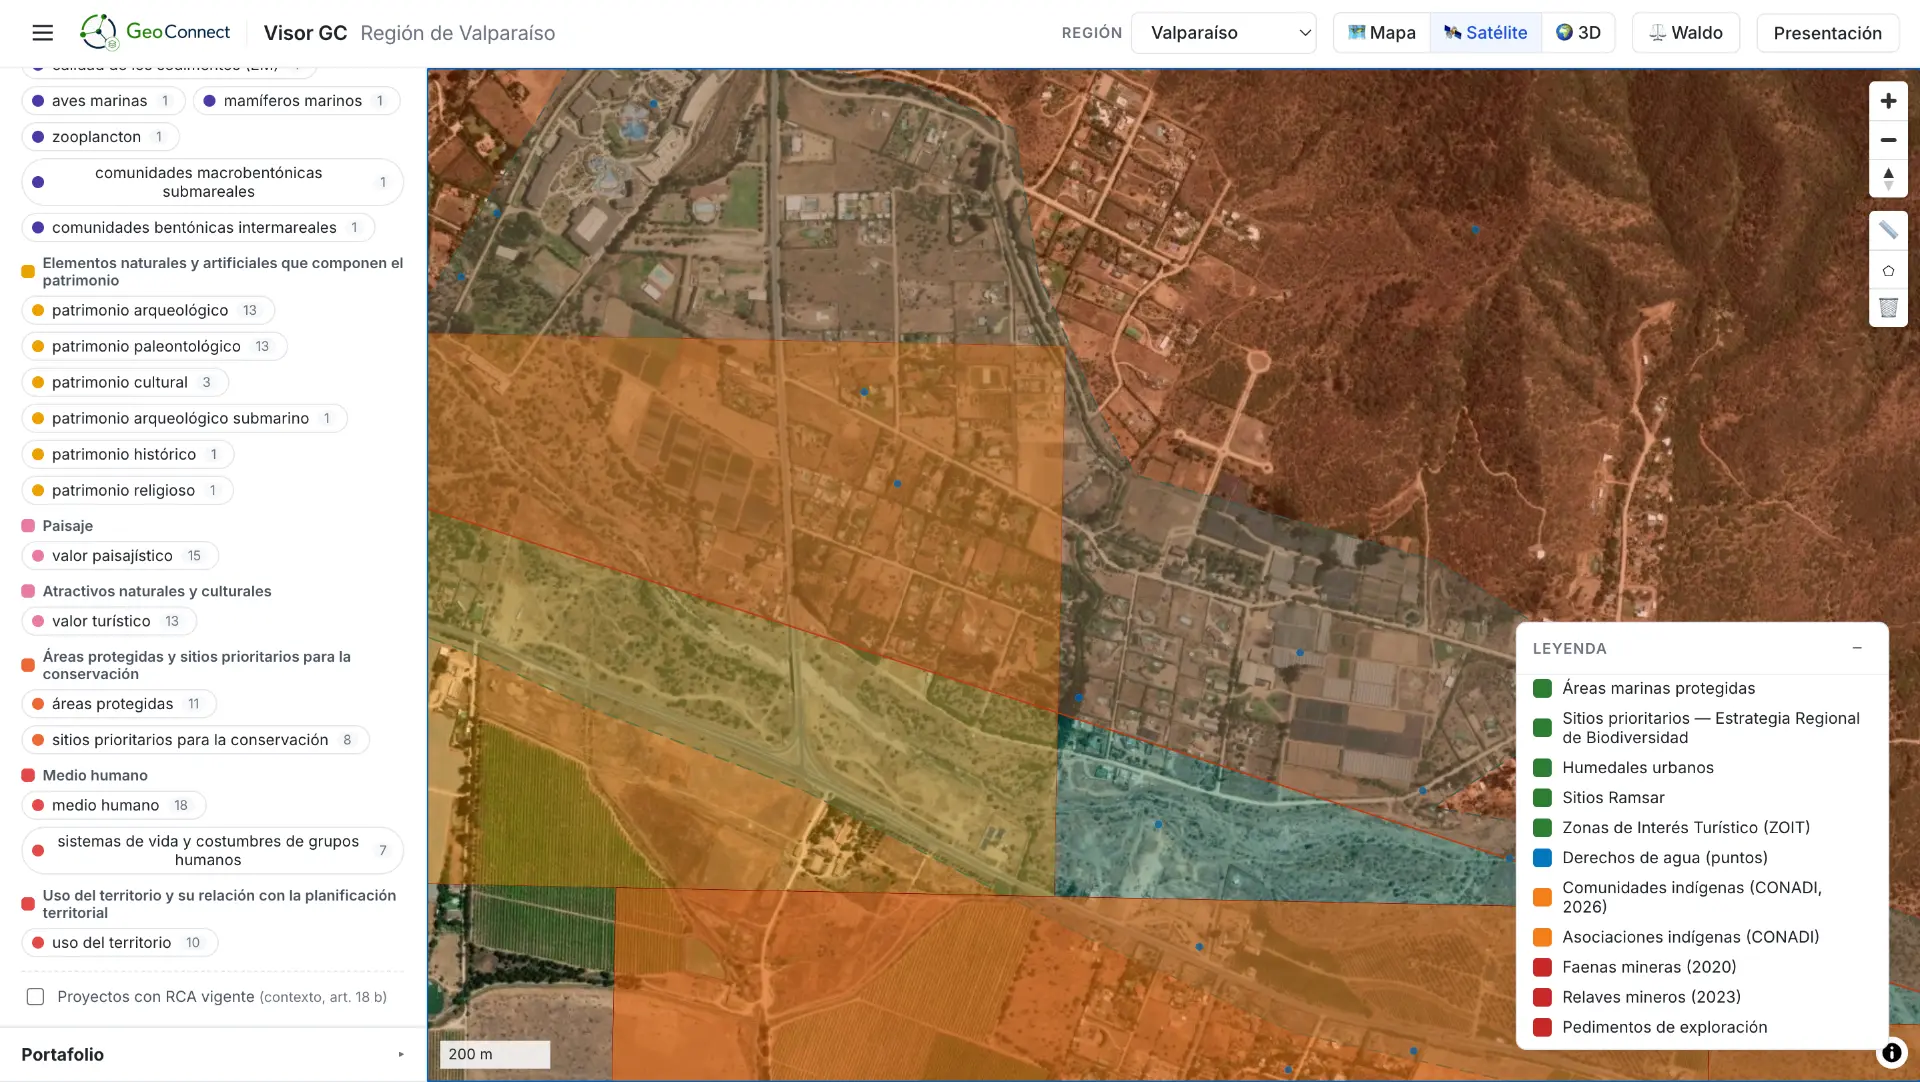Select áreas protegidas chip
Viewport: 1920px width, 1082px height.
119,704
